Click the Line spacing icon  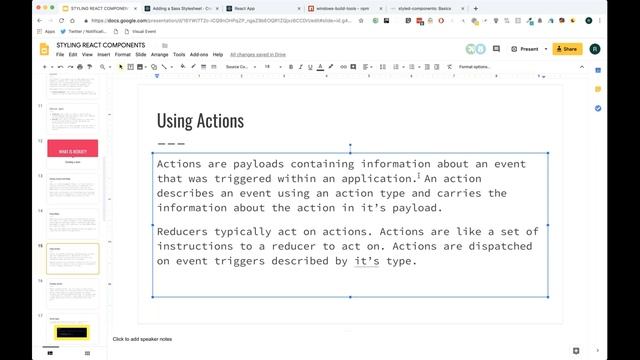click(x=382, y=67)
